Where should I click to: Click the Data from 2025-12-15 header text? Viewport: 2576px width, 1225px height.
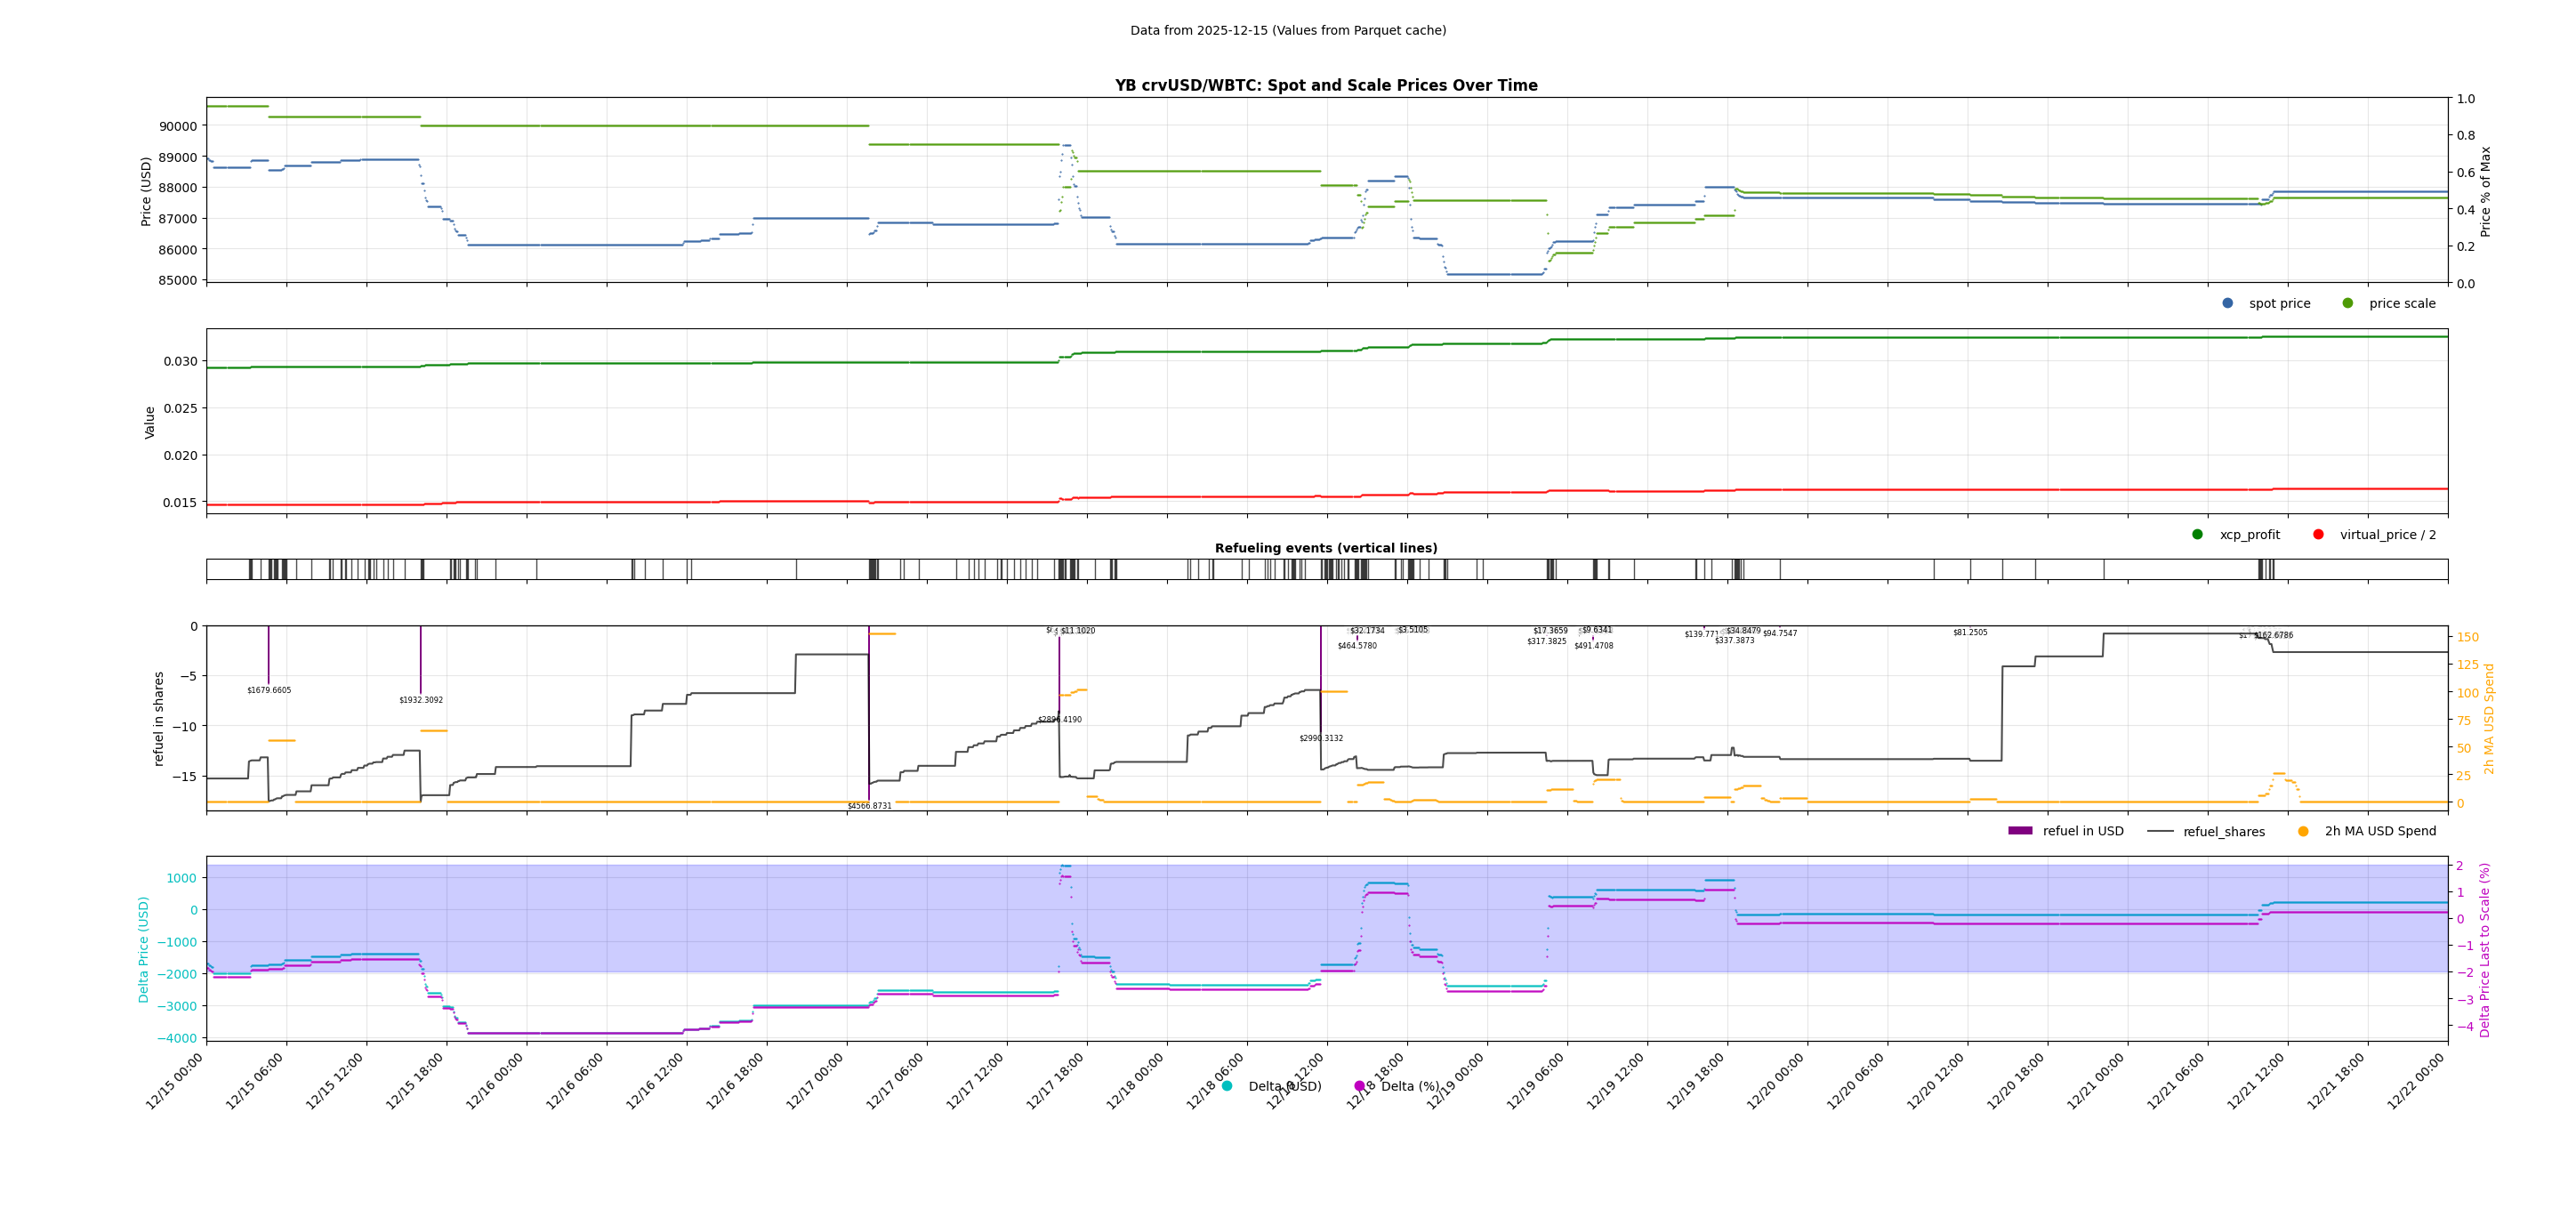pyautogui.click(x=1288, y=31)
